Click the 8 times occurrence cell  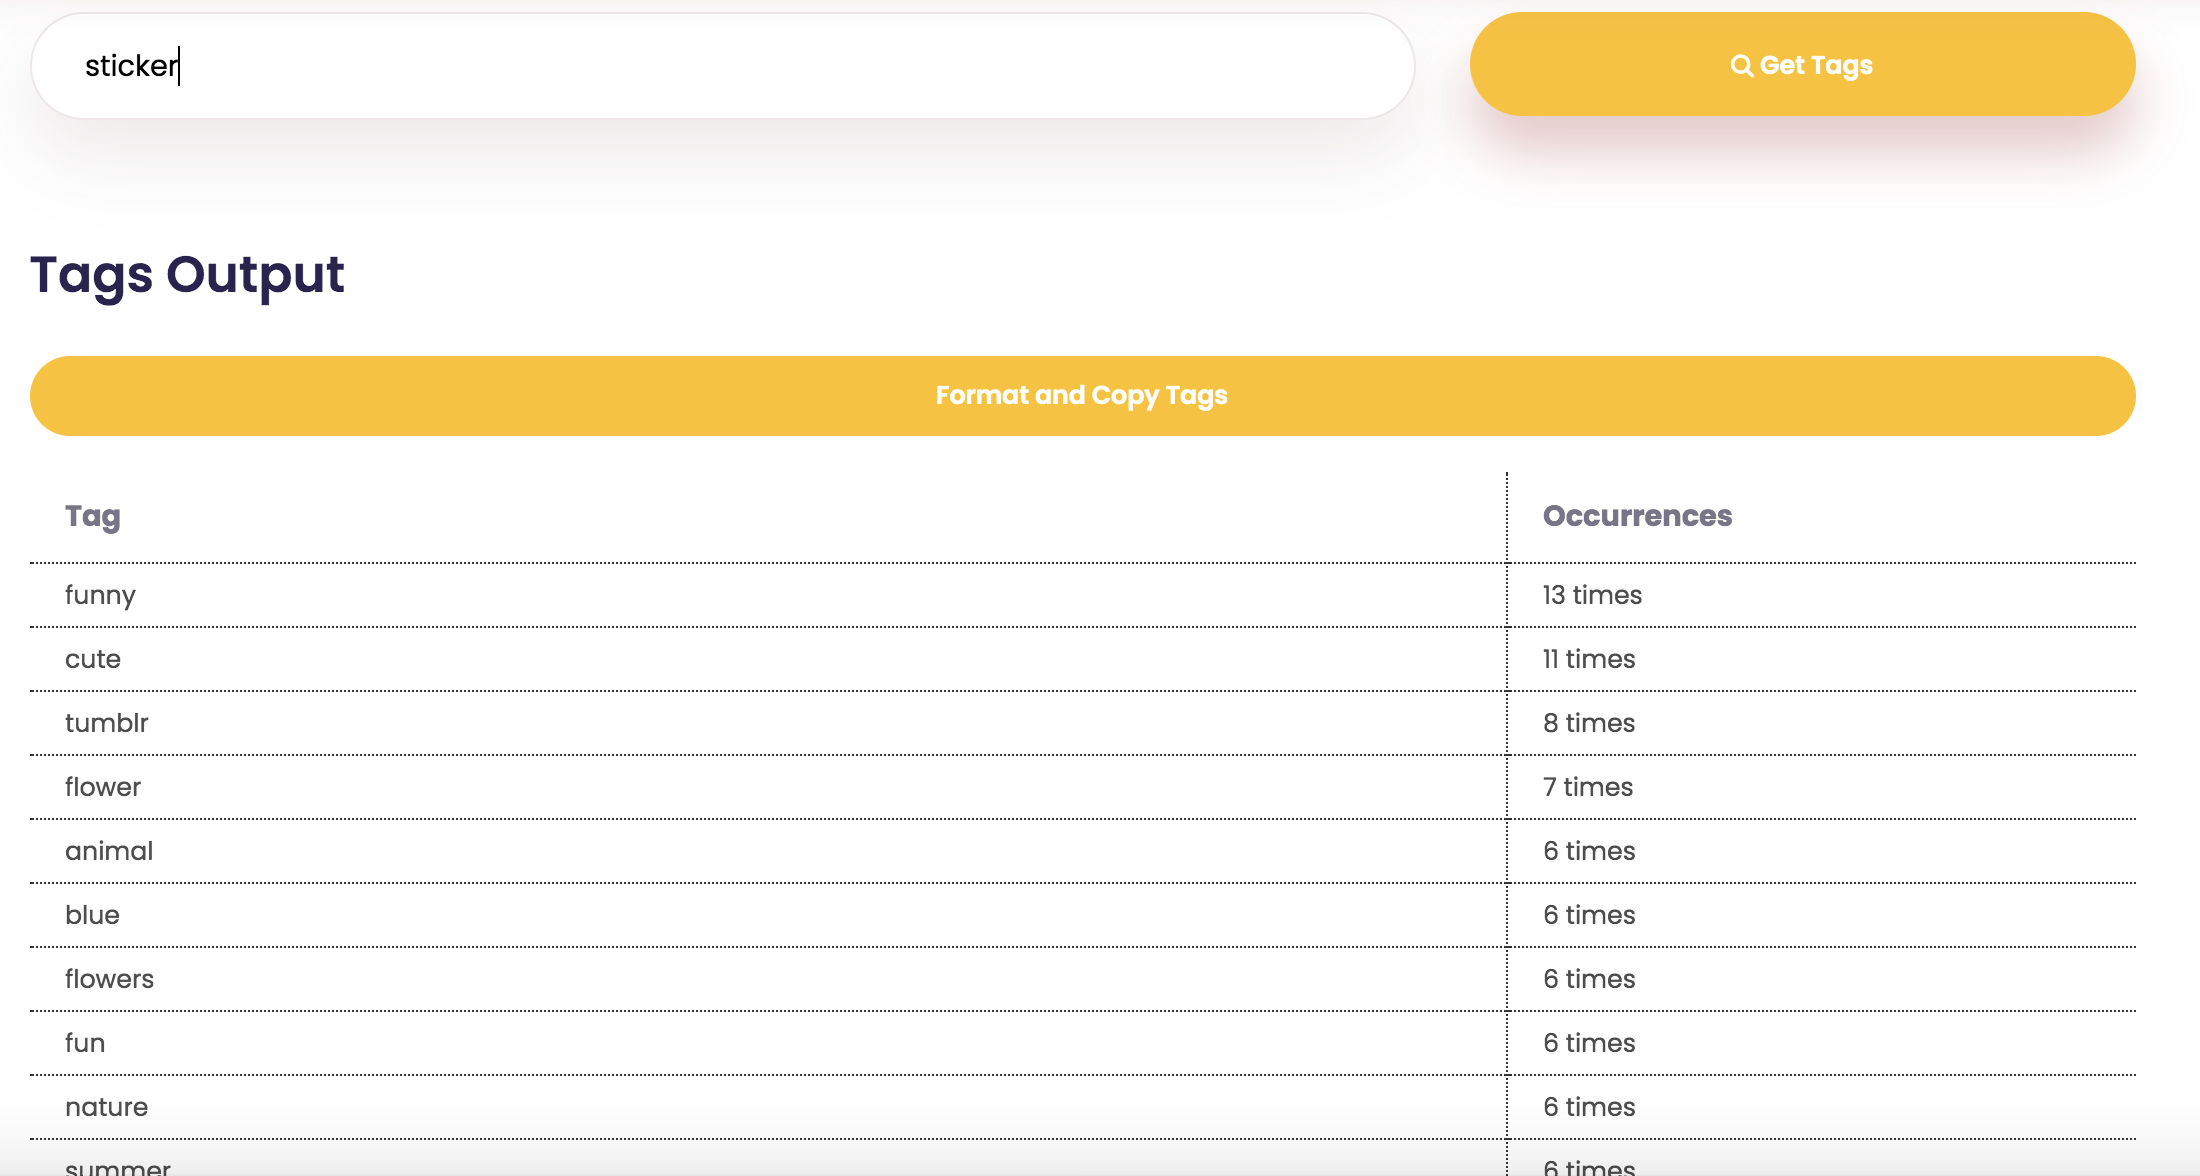pyautogui.click(x=1589, y=723)
